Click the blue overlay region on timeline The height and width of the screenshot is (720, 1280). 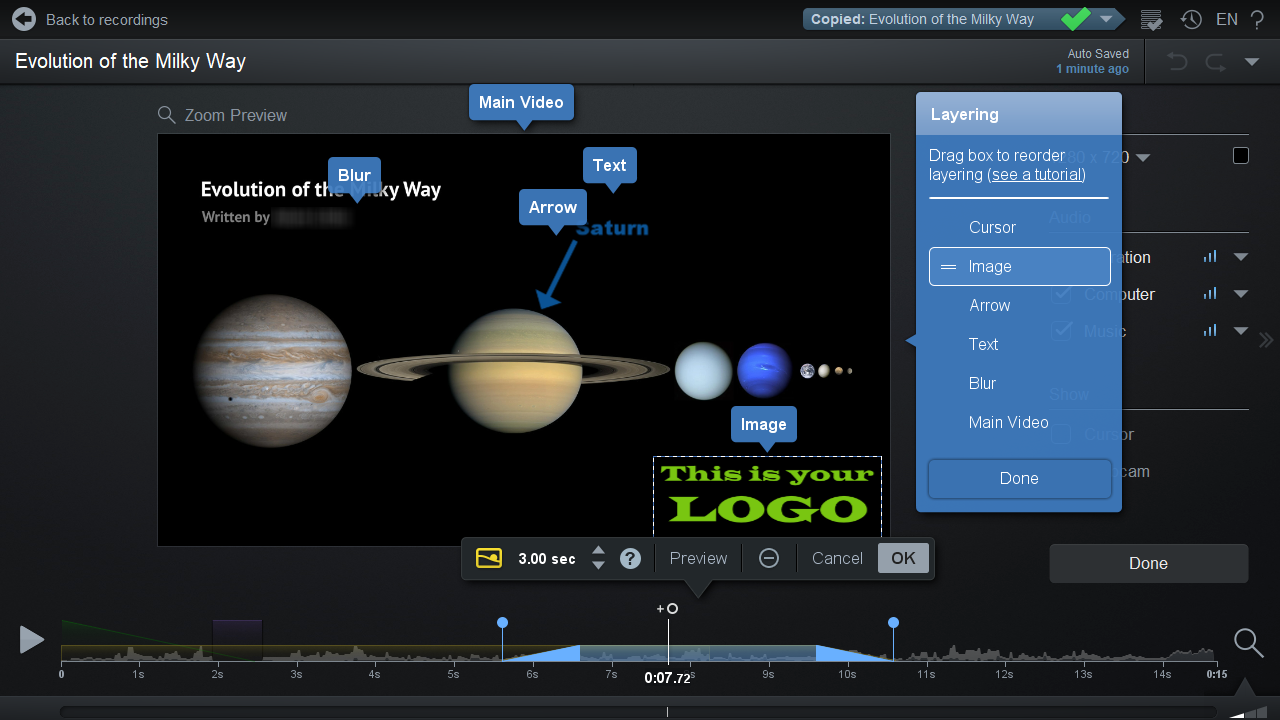pos(698,653)
